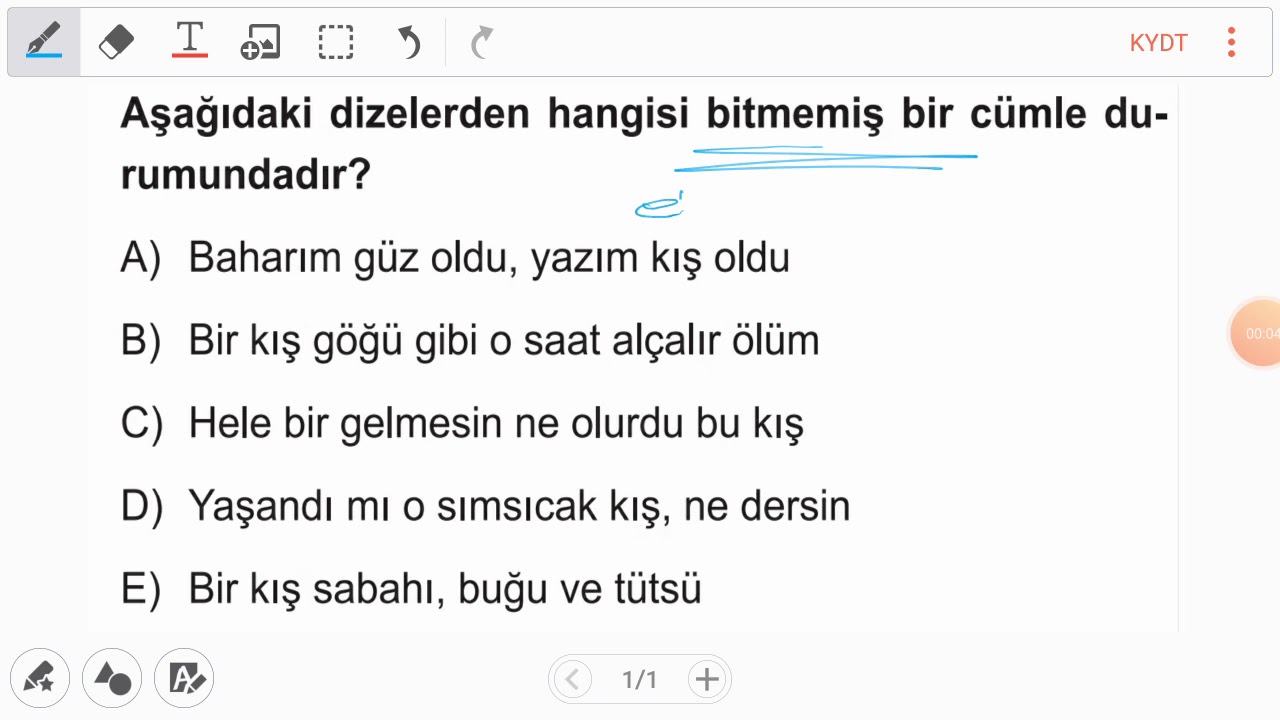
Task: Choose answer option E) Bir kış sabahı
Action: pos(411,589)
